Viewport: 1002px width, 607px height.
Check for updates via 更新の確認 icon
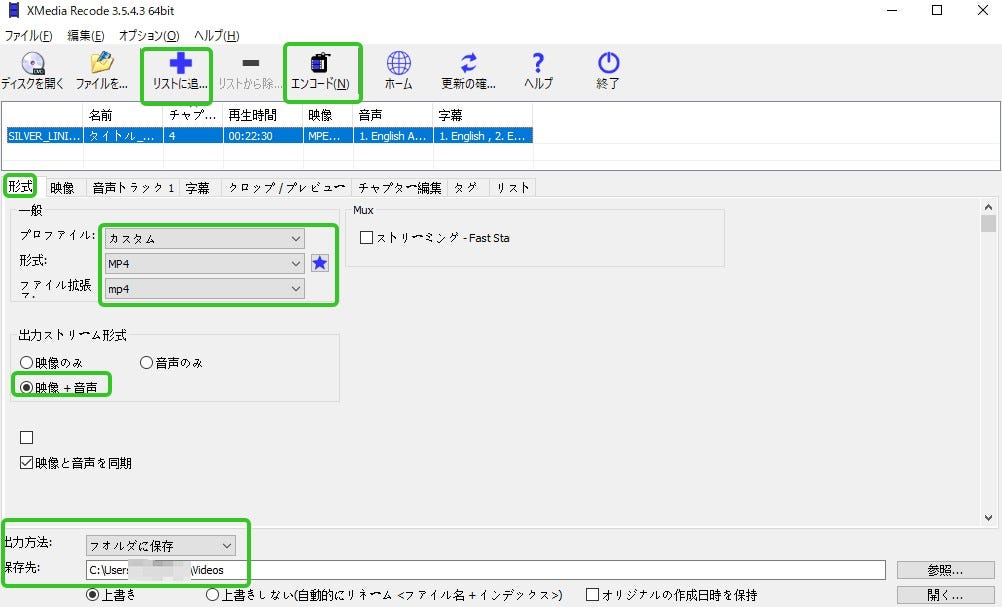[468, 71]
